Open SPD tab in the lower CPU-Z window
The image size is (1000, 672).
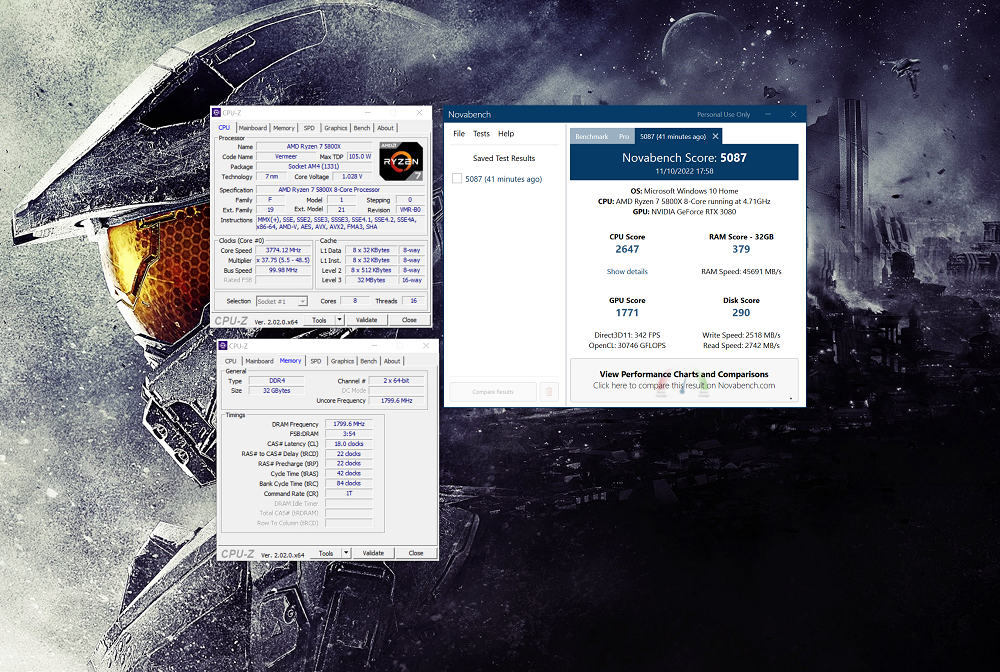click(x=316, y=361)
